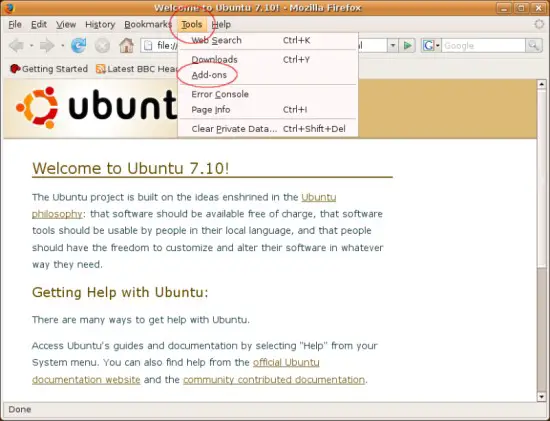Reload the current page
Image resolution: width=550 pixels, height=421 pixels.
[x=79, y=46]
